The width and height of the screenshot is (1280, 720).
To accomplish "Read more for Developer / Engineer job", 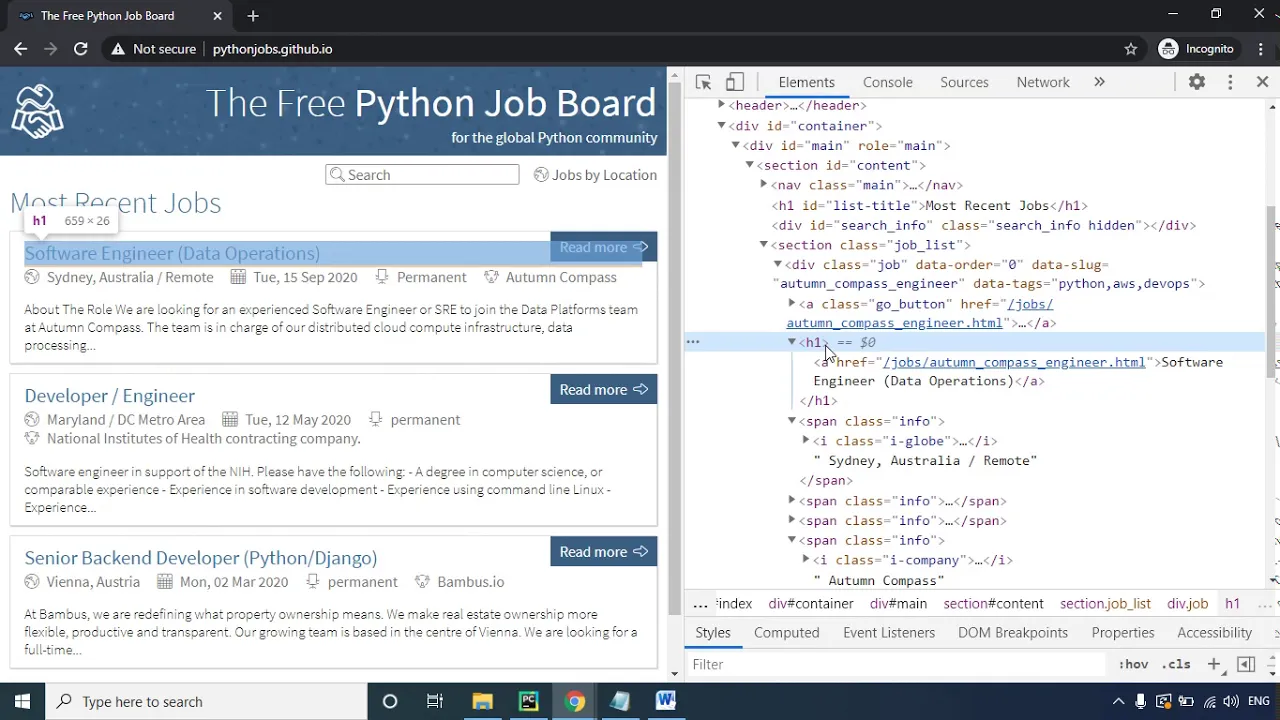I will pyautogui.click(x=603, y=389).
